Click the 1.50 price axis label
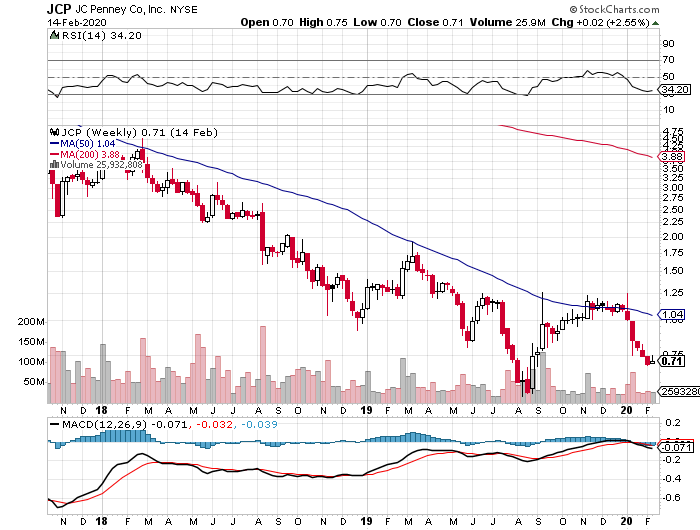This screenshot has height=530, width=700. click(x=673, y=271)
